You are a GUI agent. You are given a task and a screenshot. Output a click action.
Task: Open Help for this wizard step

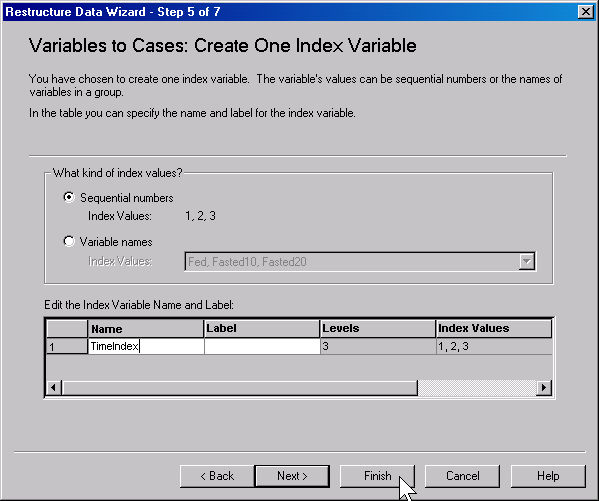(548, 476)
